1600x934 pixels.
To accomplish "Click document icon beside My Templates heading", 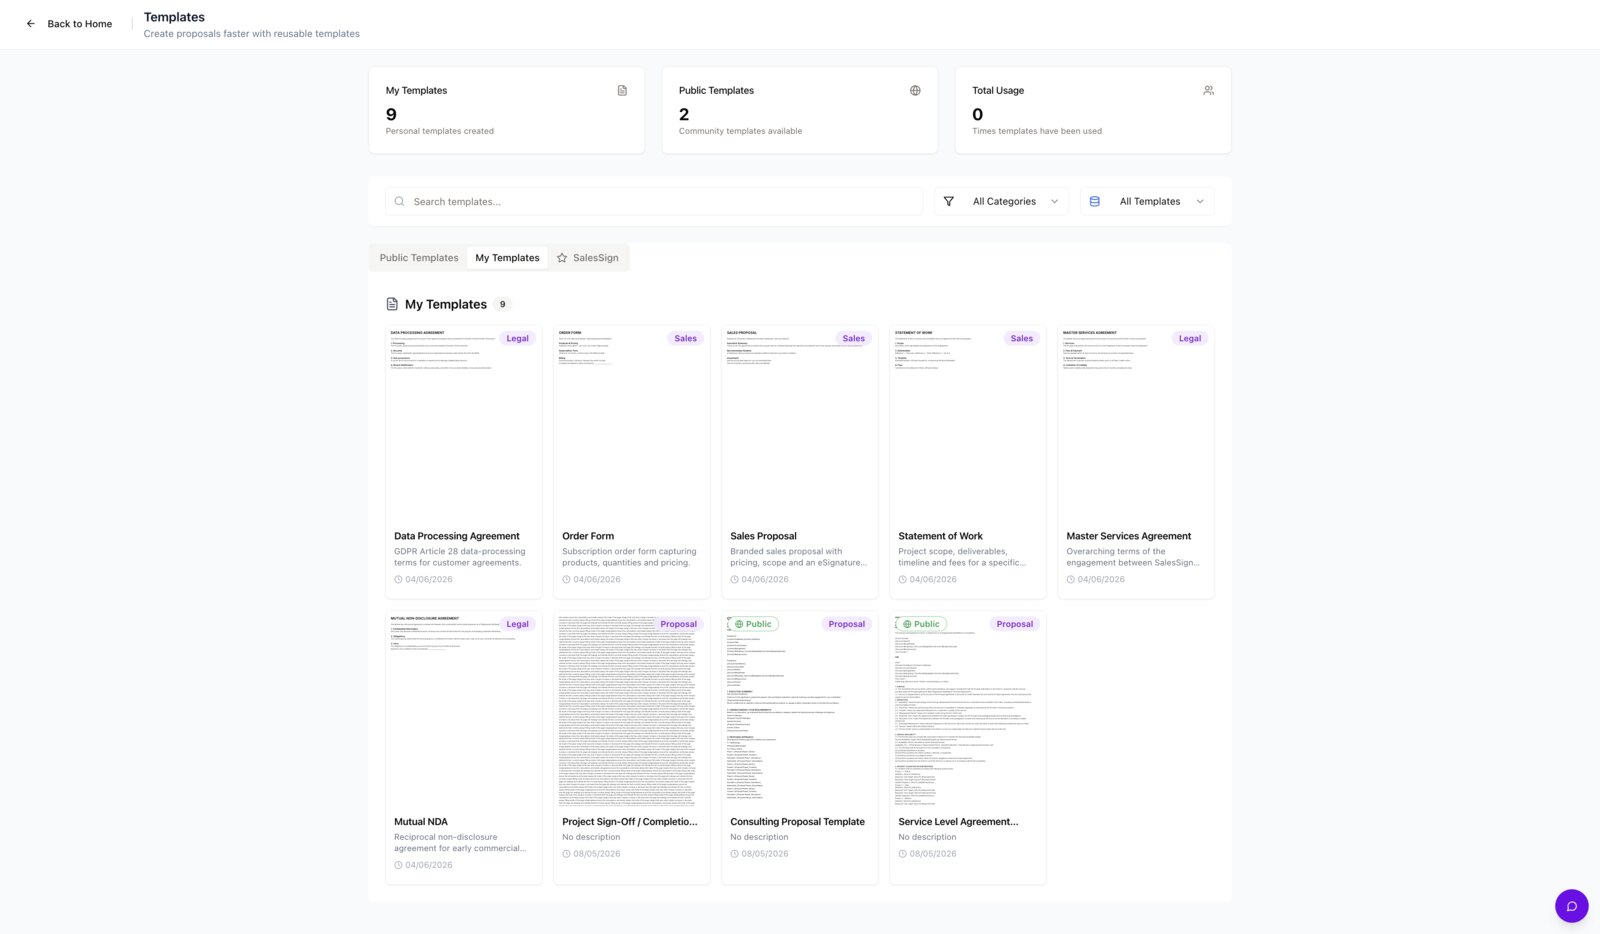I will (392, 304).
